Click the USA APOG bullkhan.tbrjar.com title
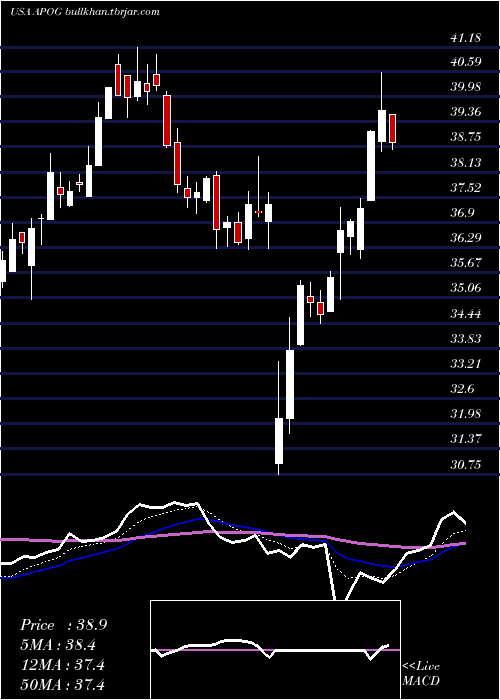 [85, 12]
